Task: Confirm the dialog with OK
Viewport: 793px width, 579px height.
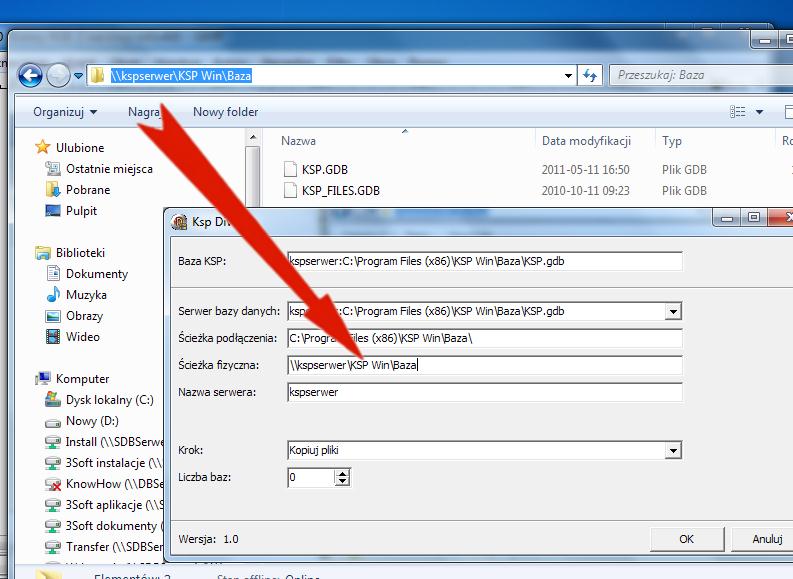Action: [686, 539]
